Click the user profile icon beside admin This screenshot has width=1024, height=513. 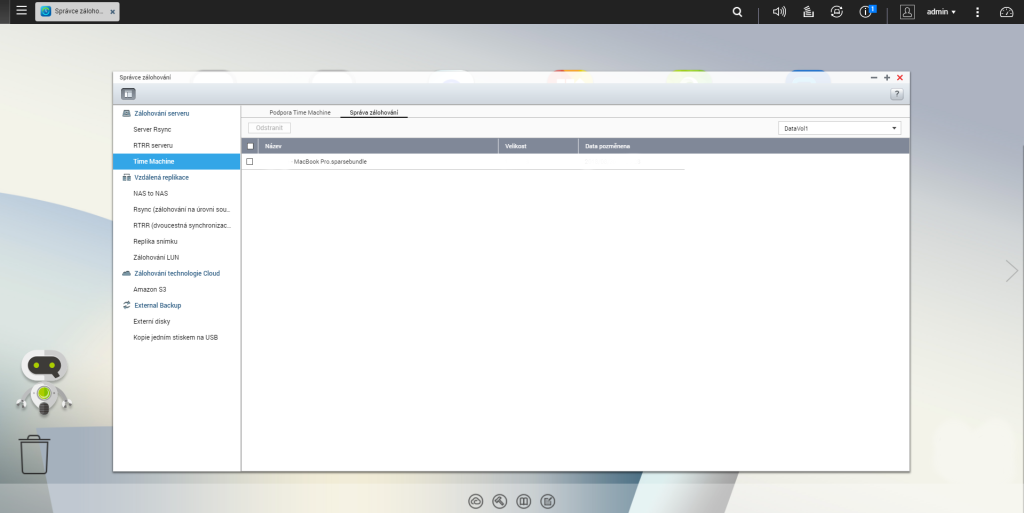coord(907,12)
